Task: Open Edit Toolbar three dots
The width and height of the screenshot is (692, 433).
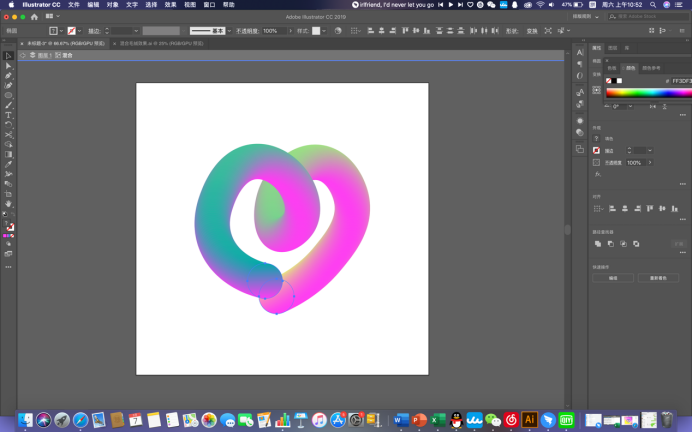Action: tap(8, 267)
